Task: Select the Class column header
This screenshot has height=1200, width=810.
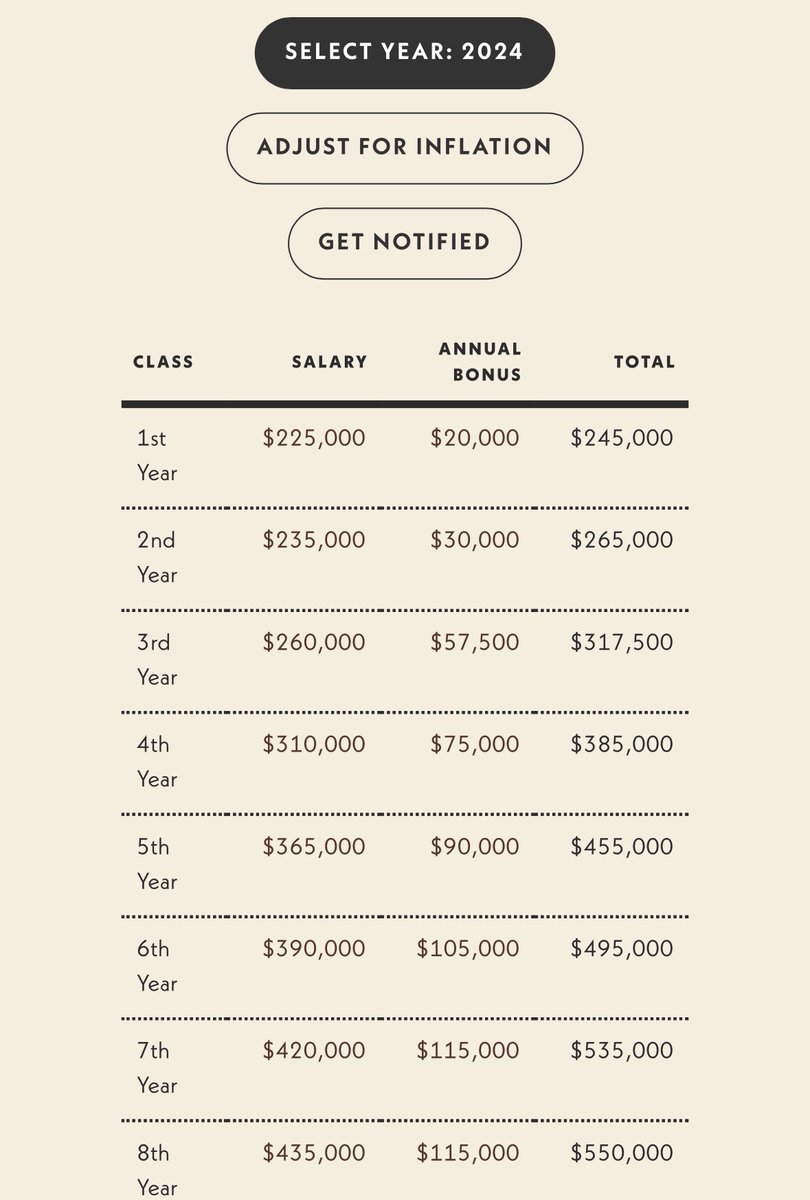Action: tap(163, 362)
